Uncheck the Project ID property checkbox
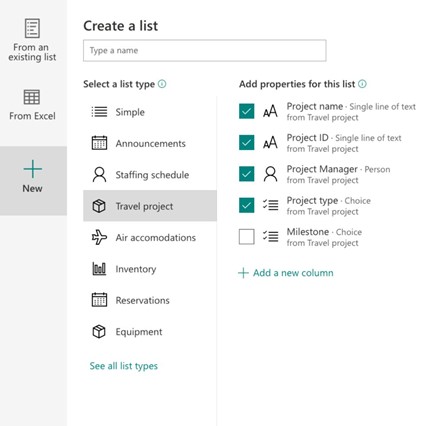The width and height of the screenshot is (444, 426). click(247, 143)
